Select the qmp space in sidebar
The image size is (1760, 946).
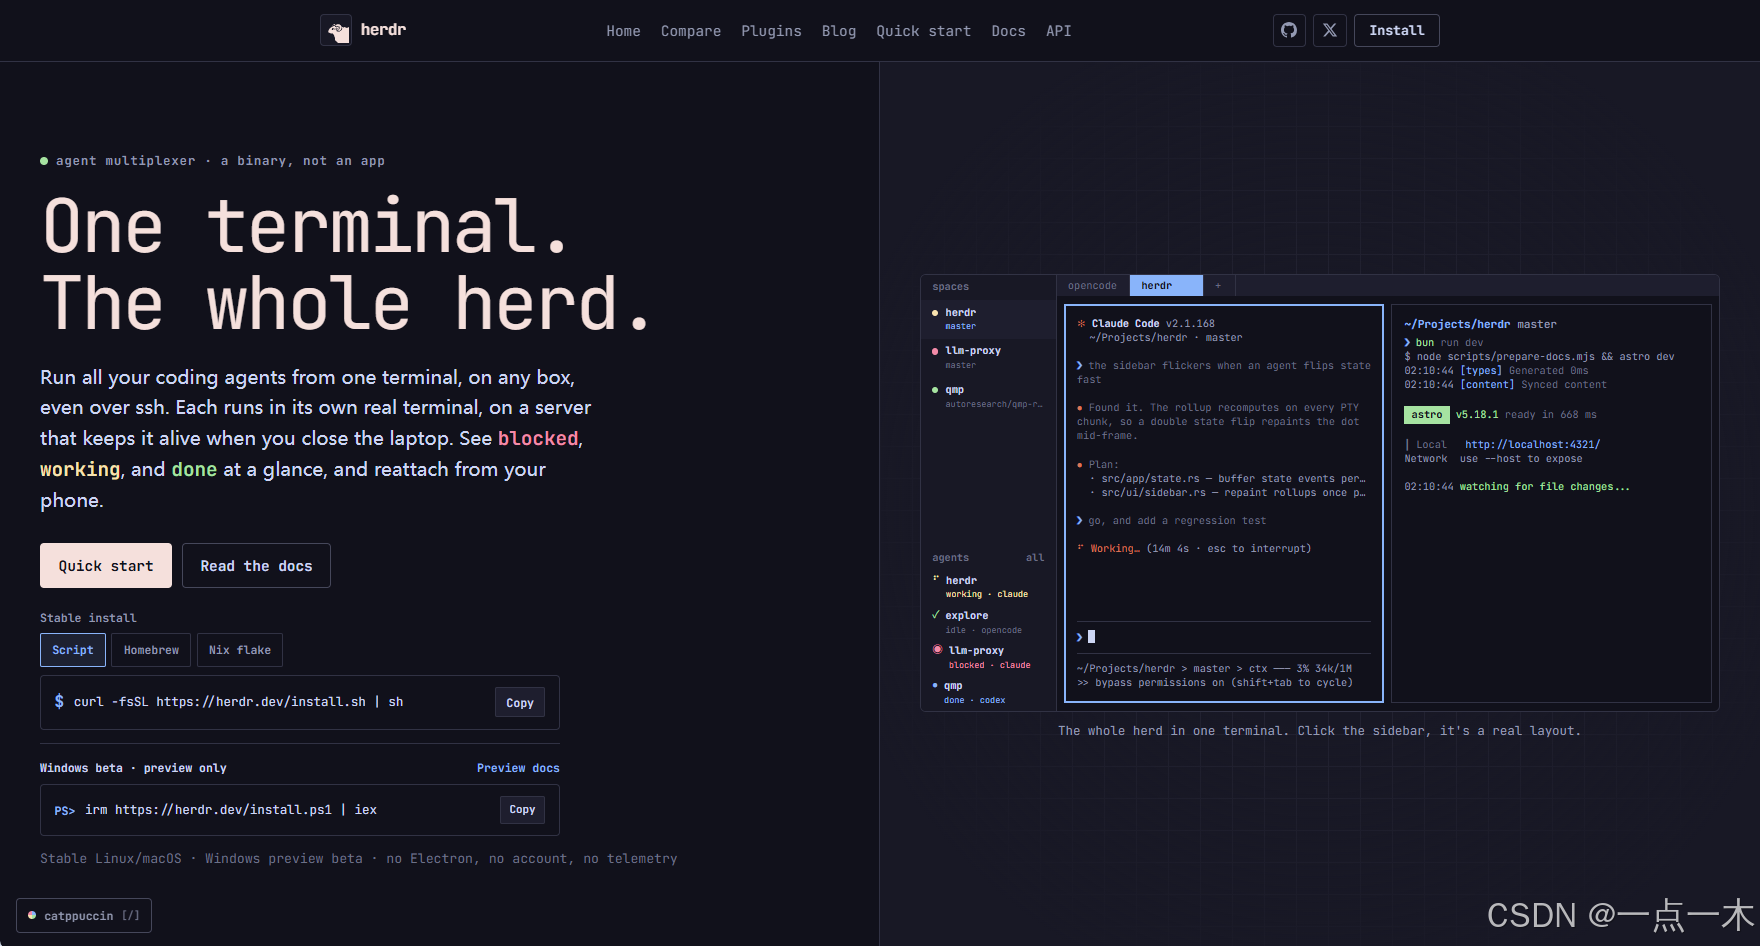coord(988,396)
